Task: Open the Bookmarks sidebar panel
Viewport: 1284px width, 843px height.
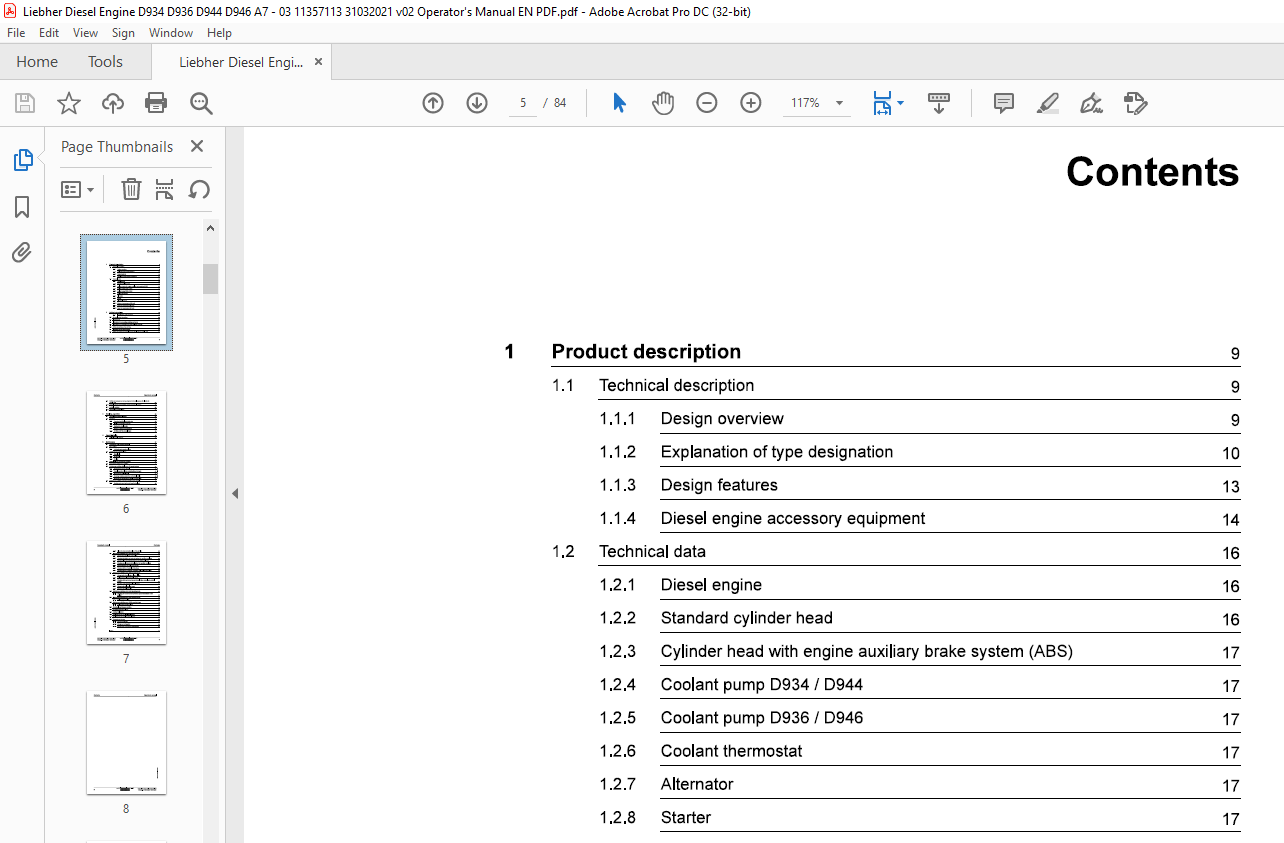Action: click(22, 207)
